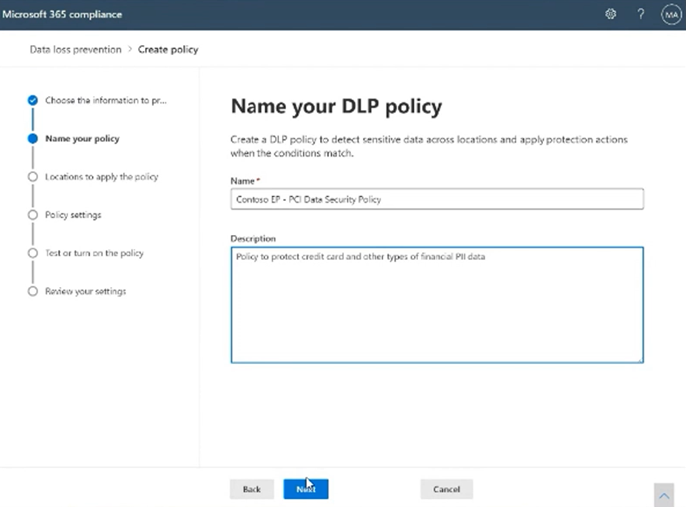Select the active Name your policy step circle
This screenshot has height=507, width=686.
(x=32, y=139)
